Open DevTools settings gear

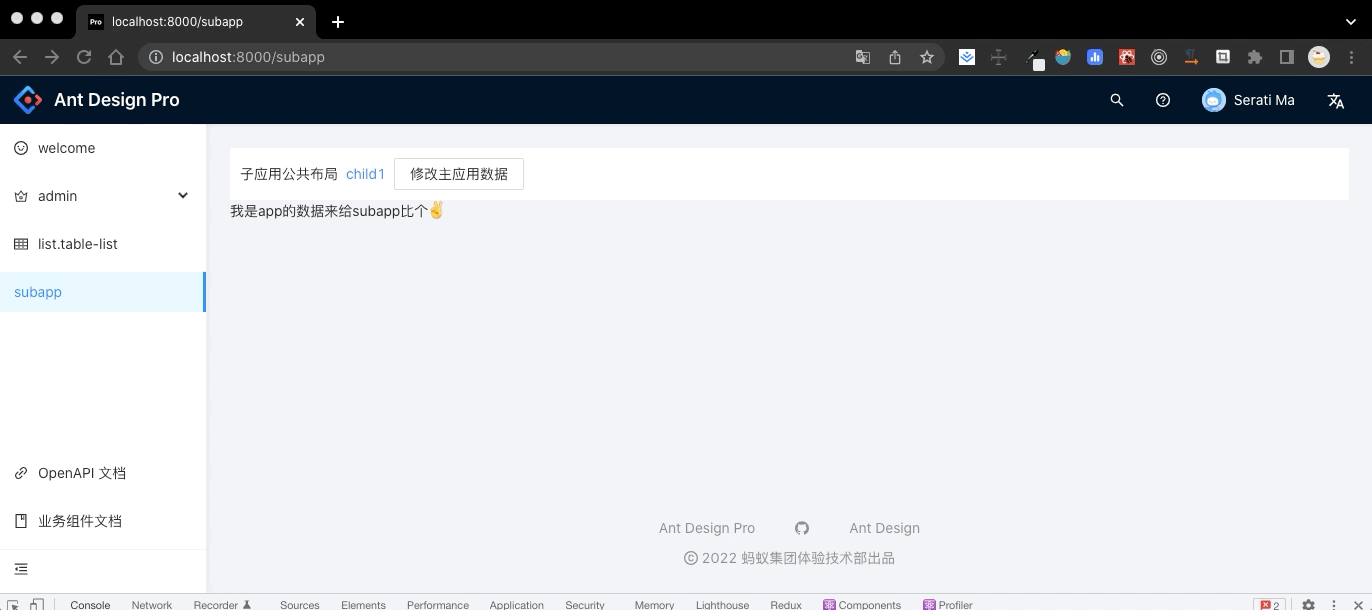pyautogui.click(x=1308, y=604)
